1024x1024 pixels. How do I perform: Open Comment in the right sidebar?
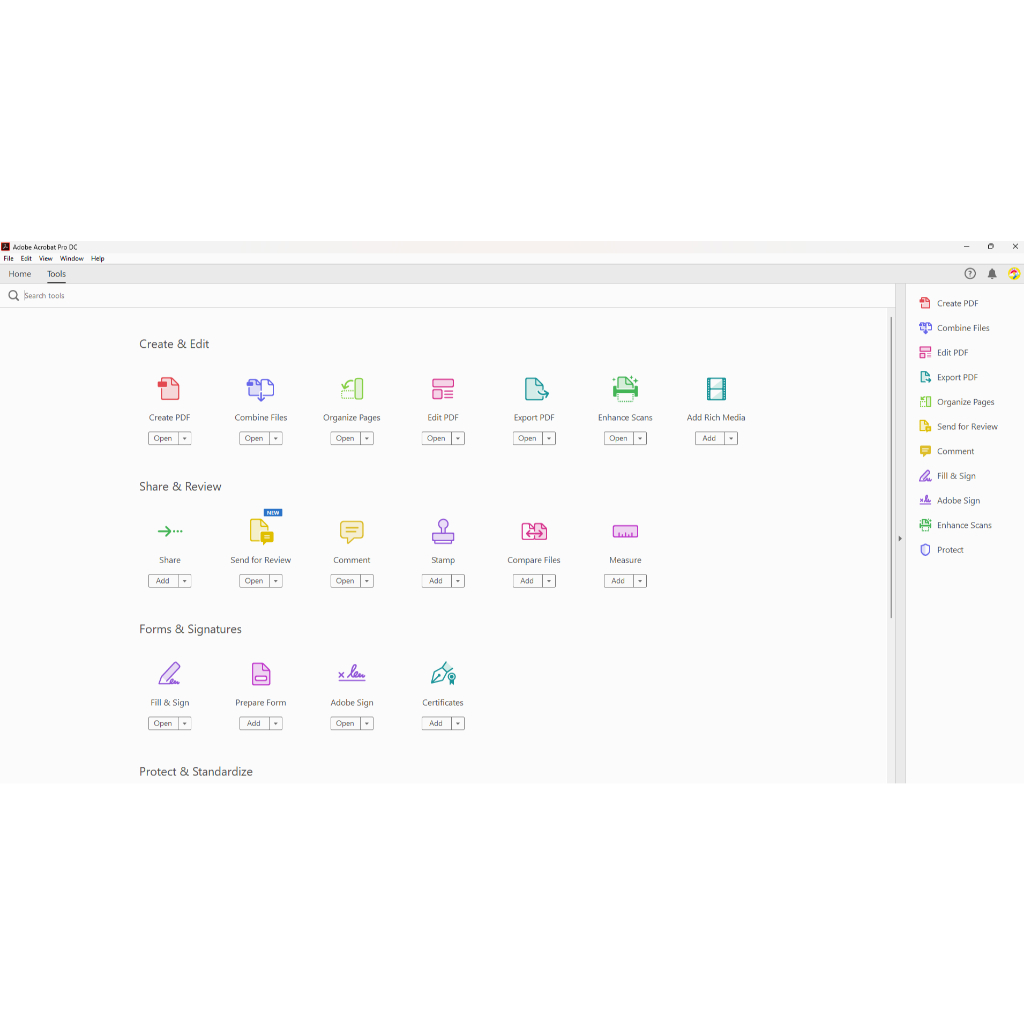(946, 451)
